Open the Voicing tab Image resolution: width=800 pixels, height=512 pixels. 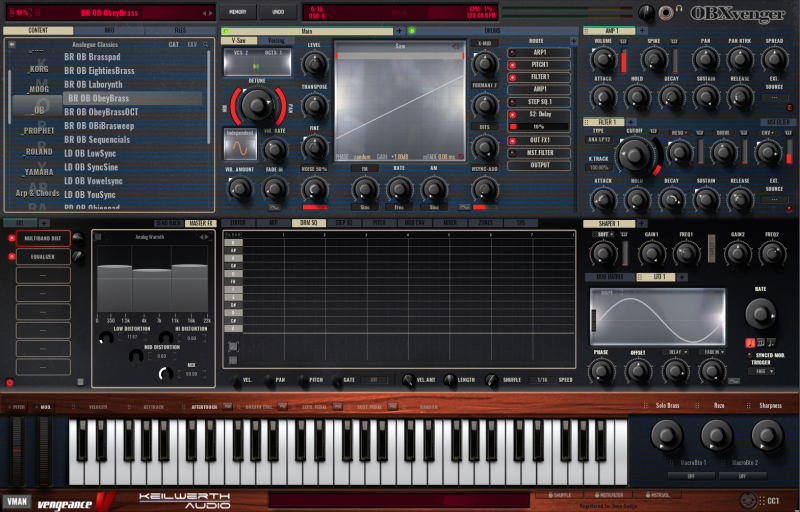coord(276,41)
